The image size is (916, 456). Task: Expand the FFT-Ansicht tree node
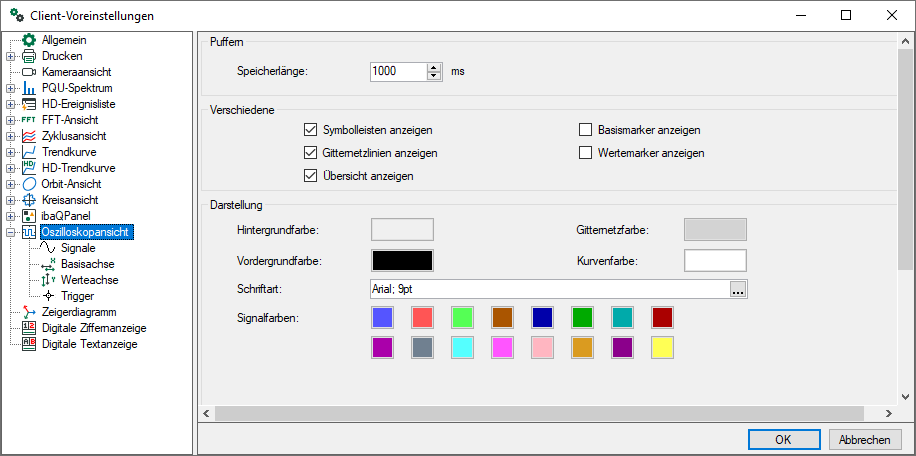11,120
